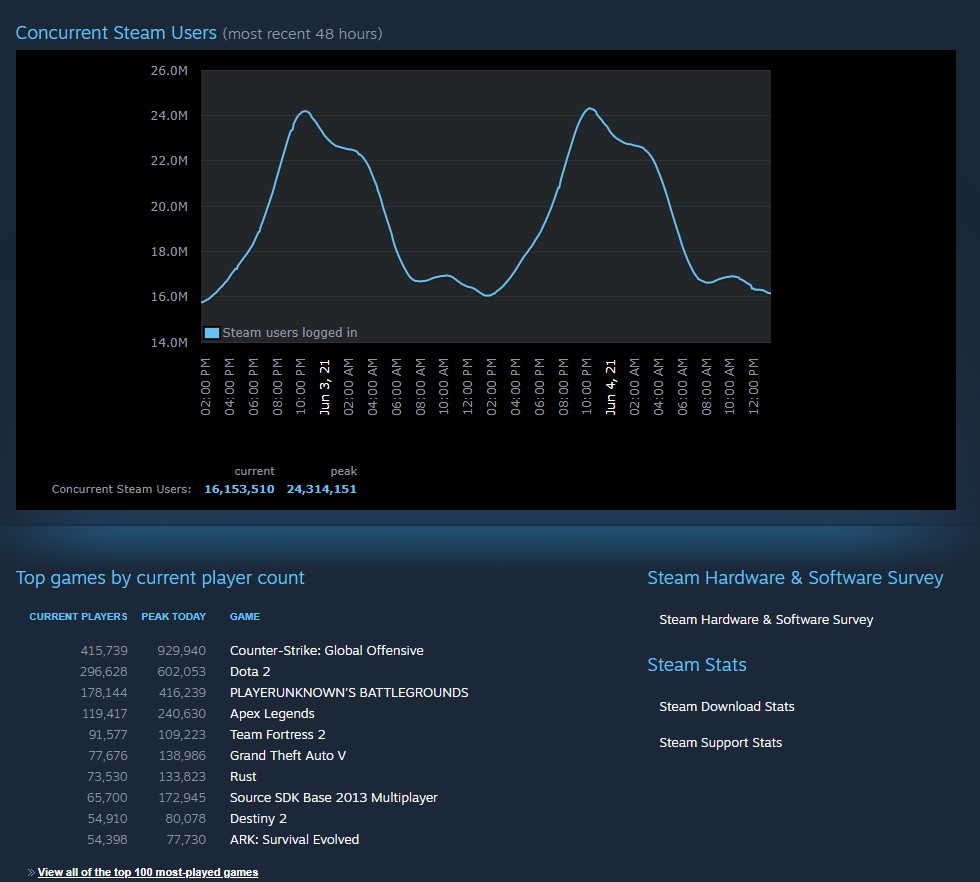The height and width of the screenshot is (882, 980).
Task: Click the 14.0M y-axis label
Action: [169, 342]
